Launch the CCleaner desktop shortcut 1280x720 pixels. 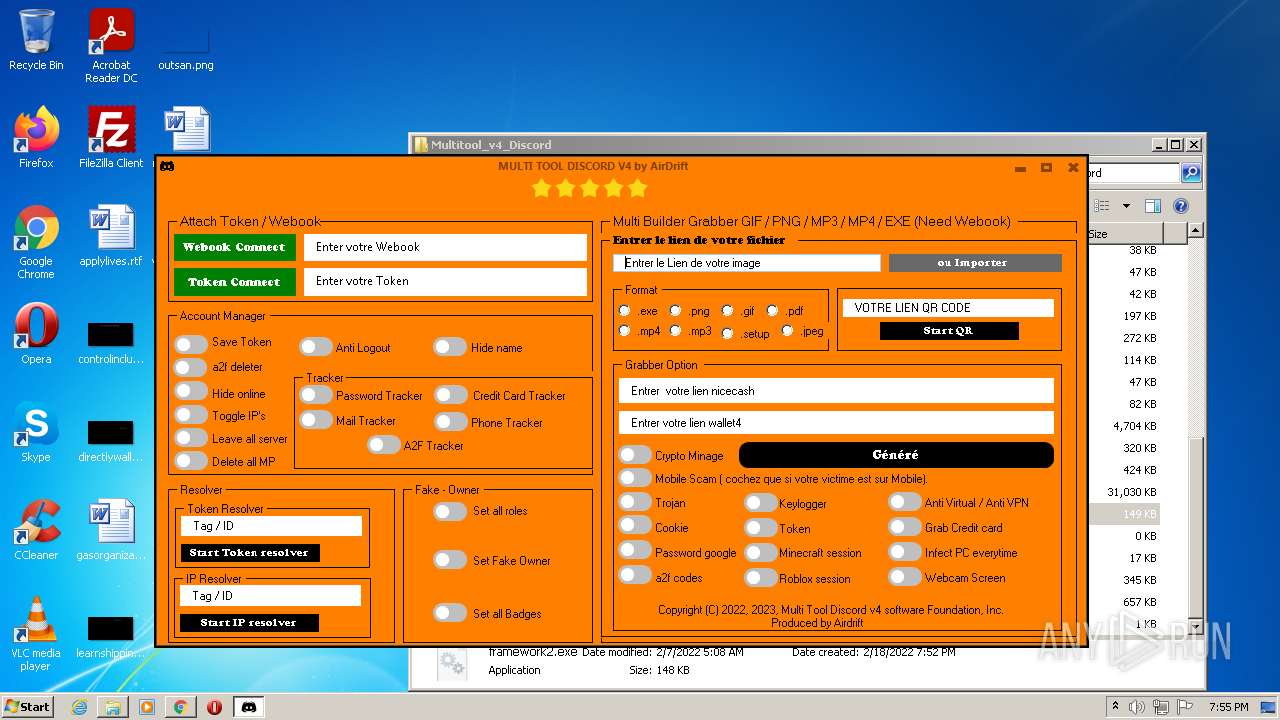(x=36, y=530)
